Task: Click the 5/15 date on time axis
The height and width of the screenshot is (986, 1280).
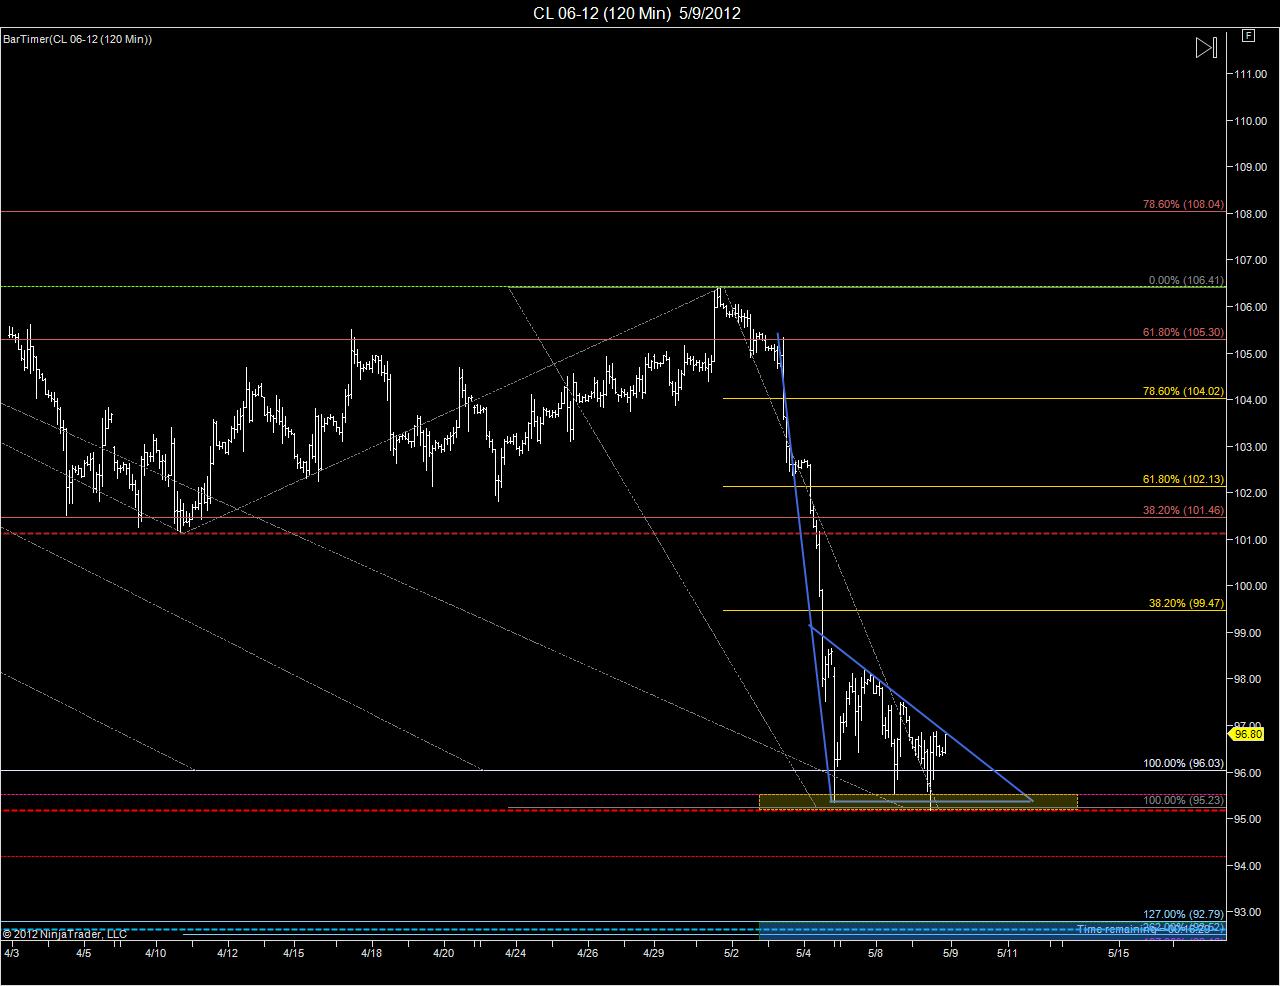Action: tap(1118, 953)
